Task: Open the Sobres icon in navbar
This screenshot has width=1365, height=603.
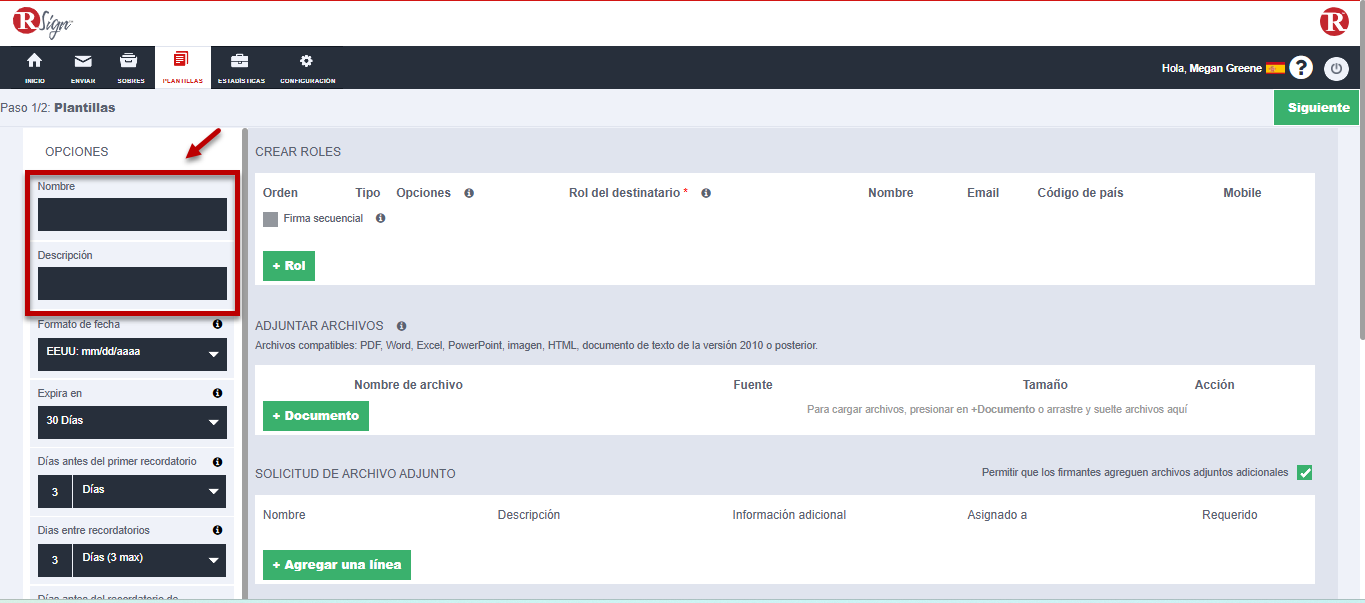Action: (130, 62)
